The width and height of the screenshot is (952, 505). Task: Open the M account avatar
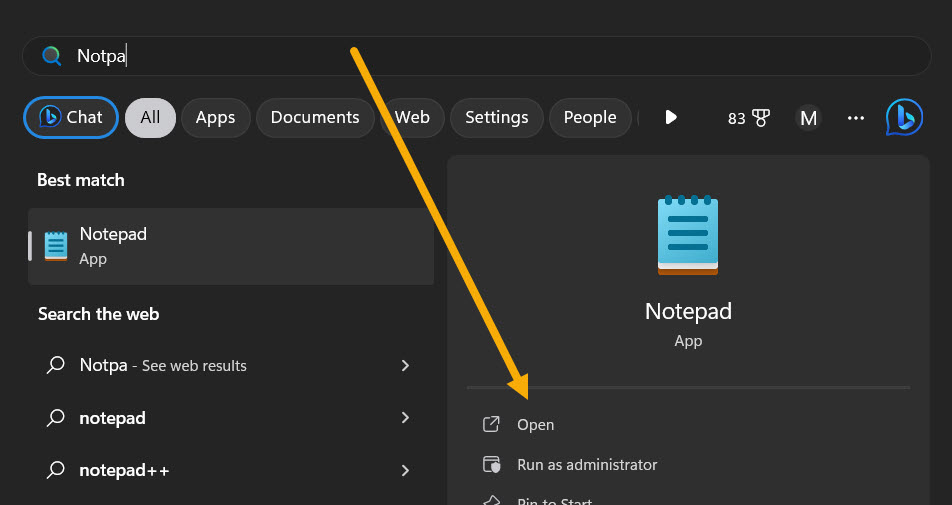point(808,118)
